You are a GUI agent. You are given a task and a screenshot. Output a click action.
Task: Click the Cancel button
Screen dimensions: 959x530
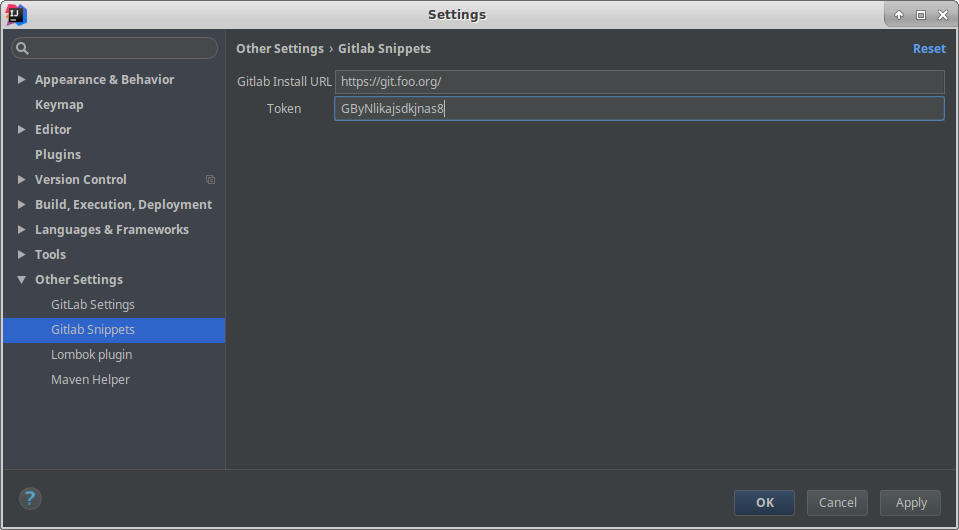click(837, 502)
